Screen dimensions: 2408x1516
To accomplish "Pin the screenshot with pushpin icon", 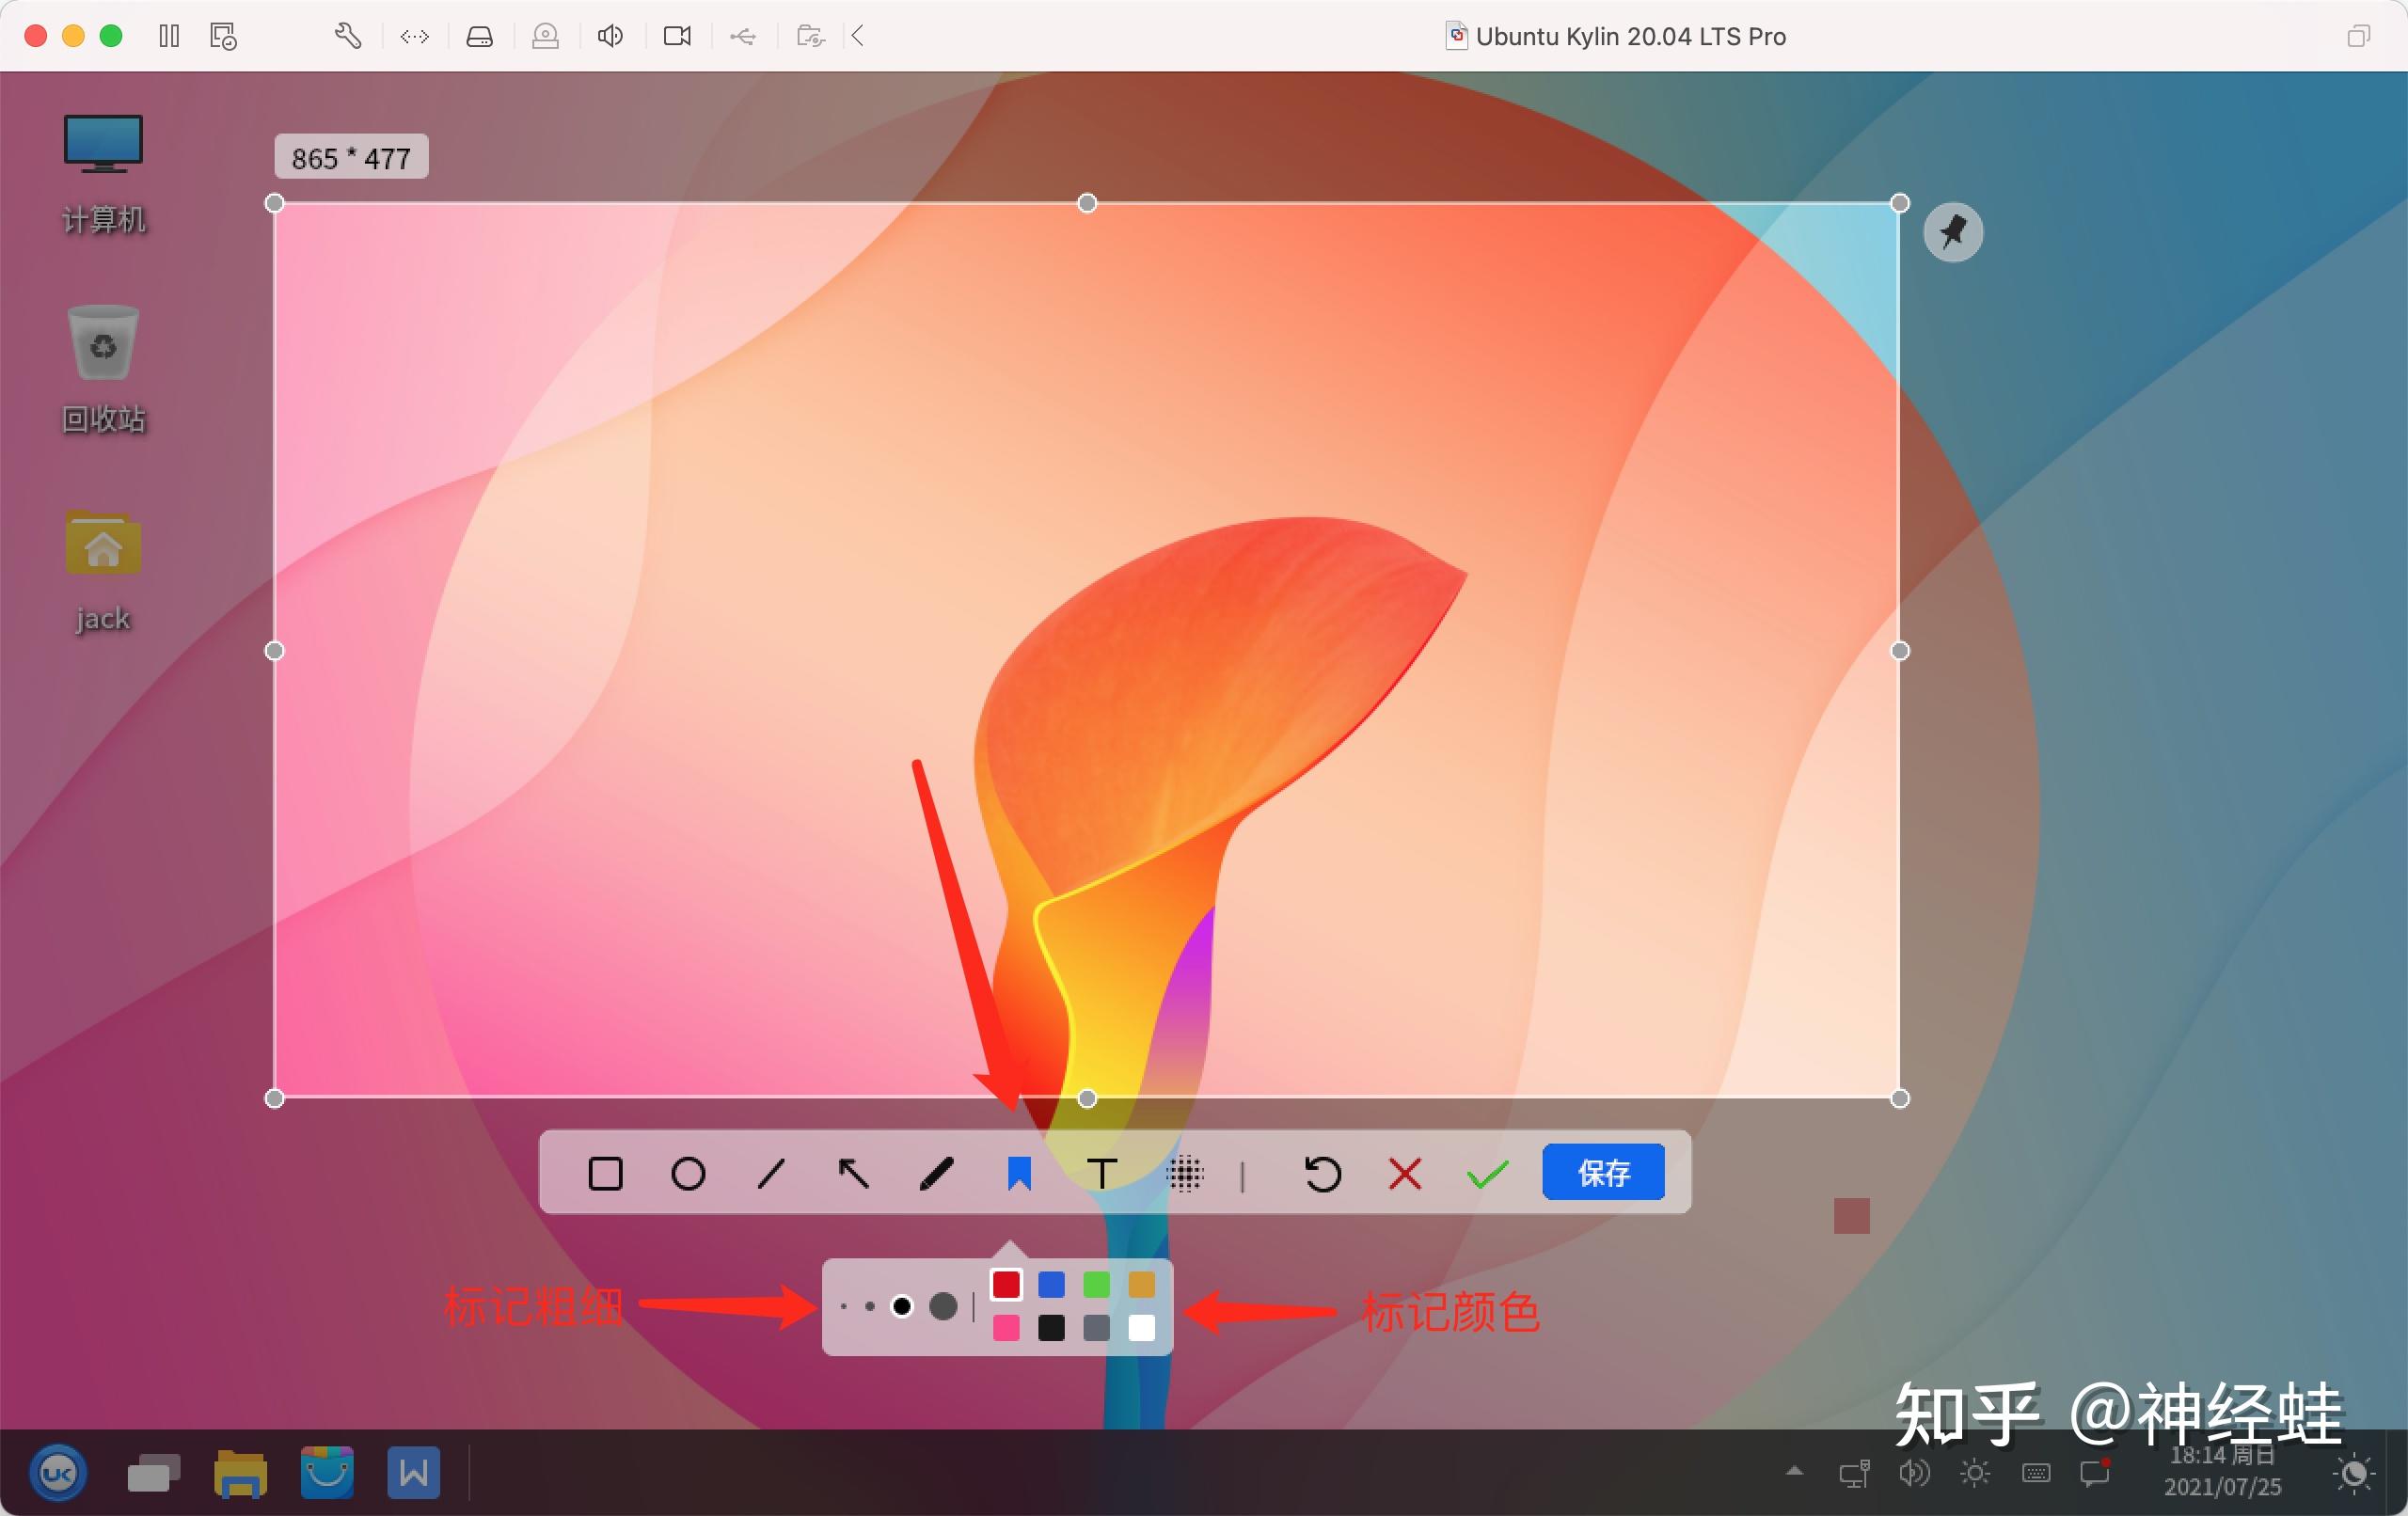I will (x=1952, y=232).
